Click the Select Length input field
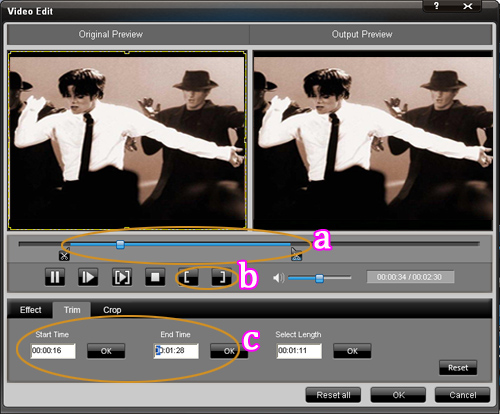The height and width of the screenshot is (414, 500). tap(299, 351)
